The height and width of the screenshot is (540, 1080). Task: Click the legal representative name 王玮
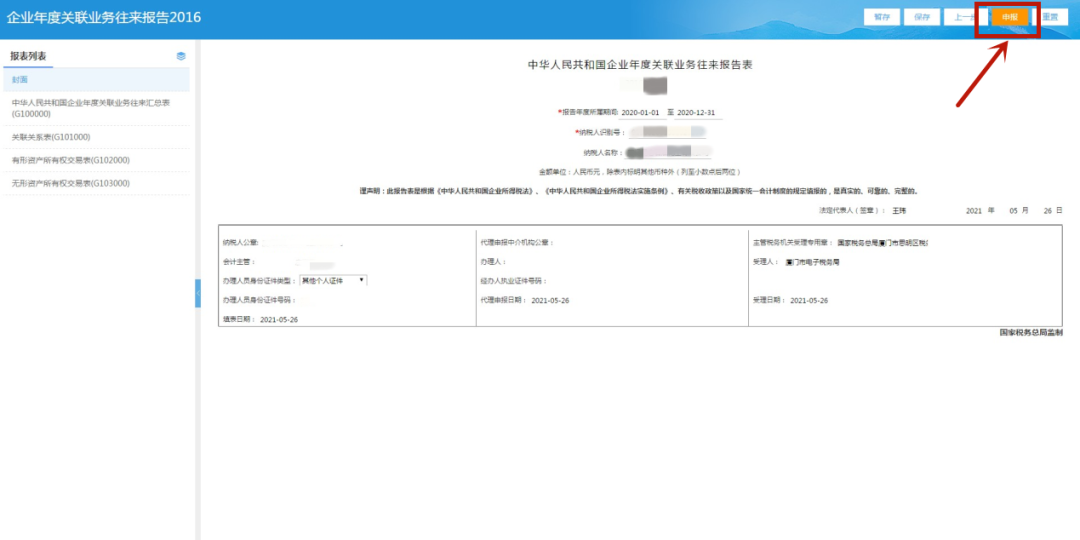point(900,211)
